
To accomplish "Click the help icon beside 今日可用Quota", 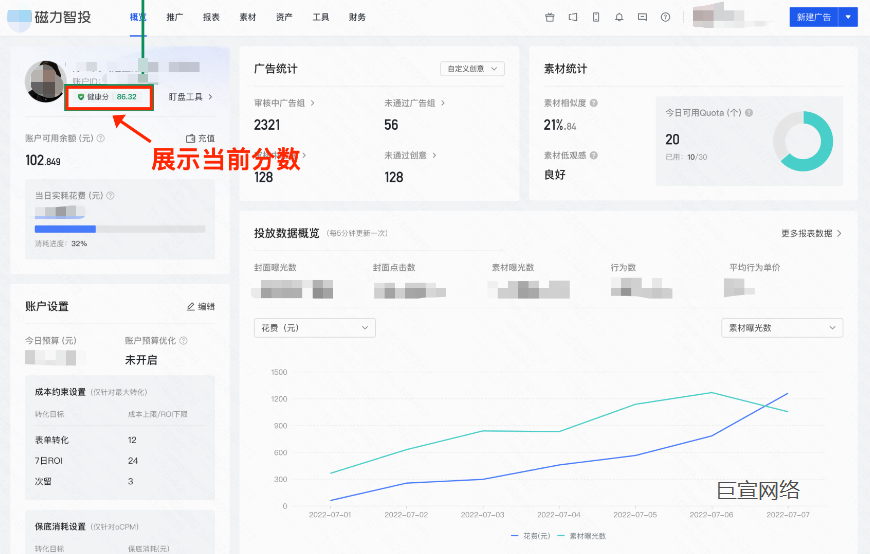I will coord(749,113).
